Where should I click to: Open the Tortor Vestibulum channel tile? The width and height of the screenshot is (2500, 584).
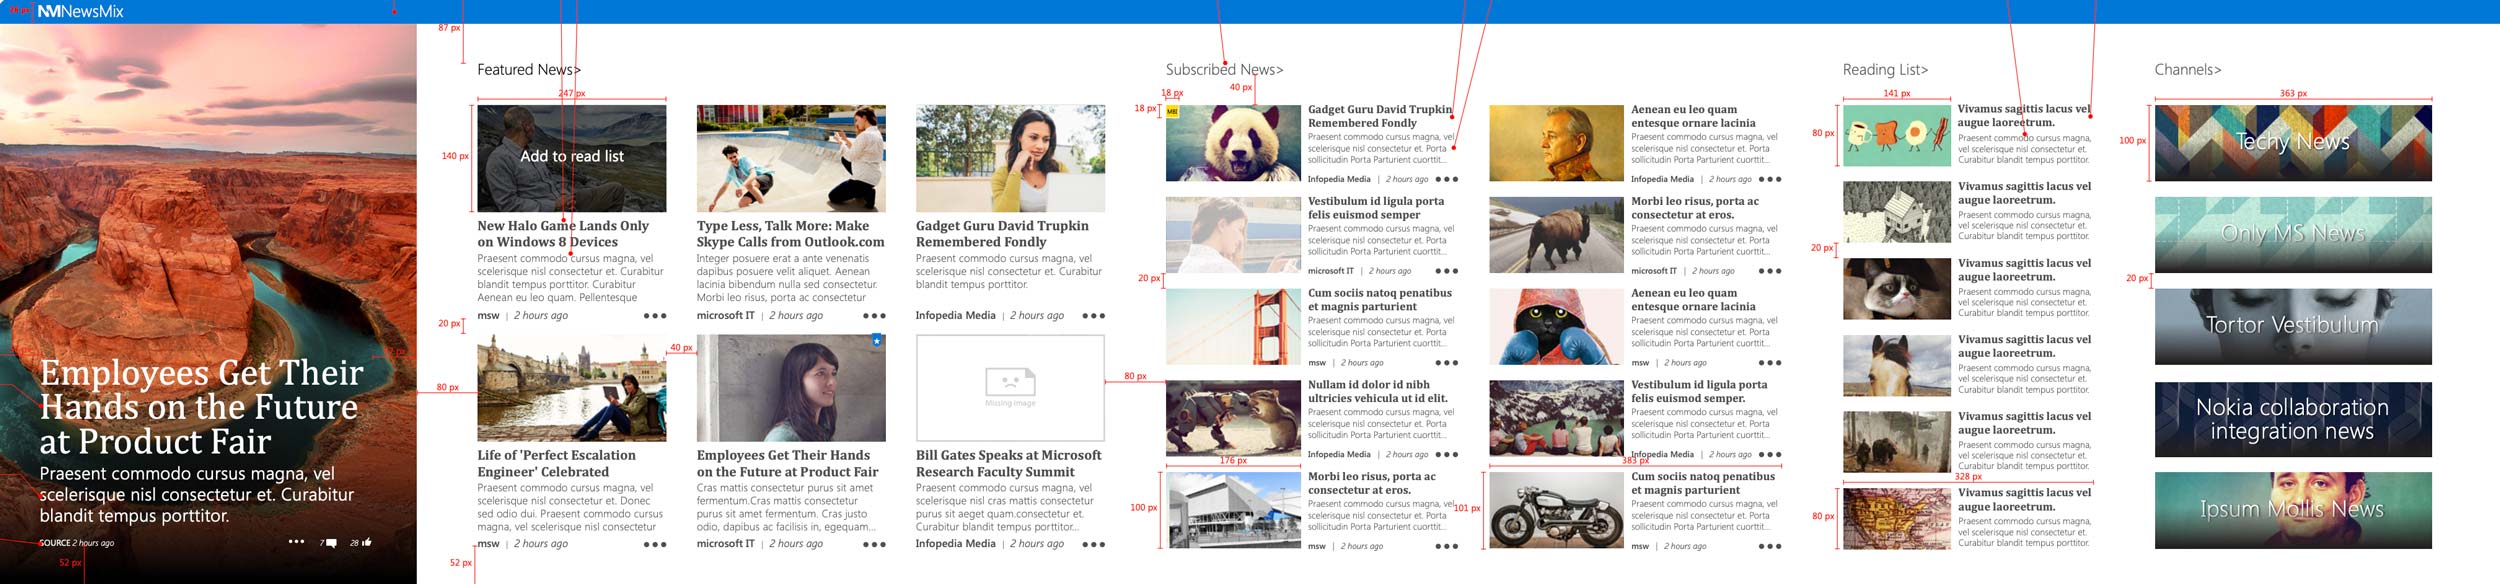[x=2293, y=326]
